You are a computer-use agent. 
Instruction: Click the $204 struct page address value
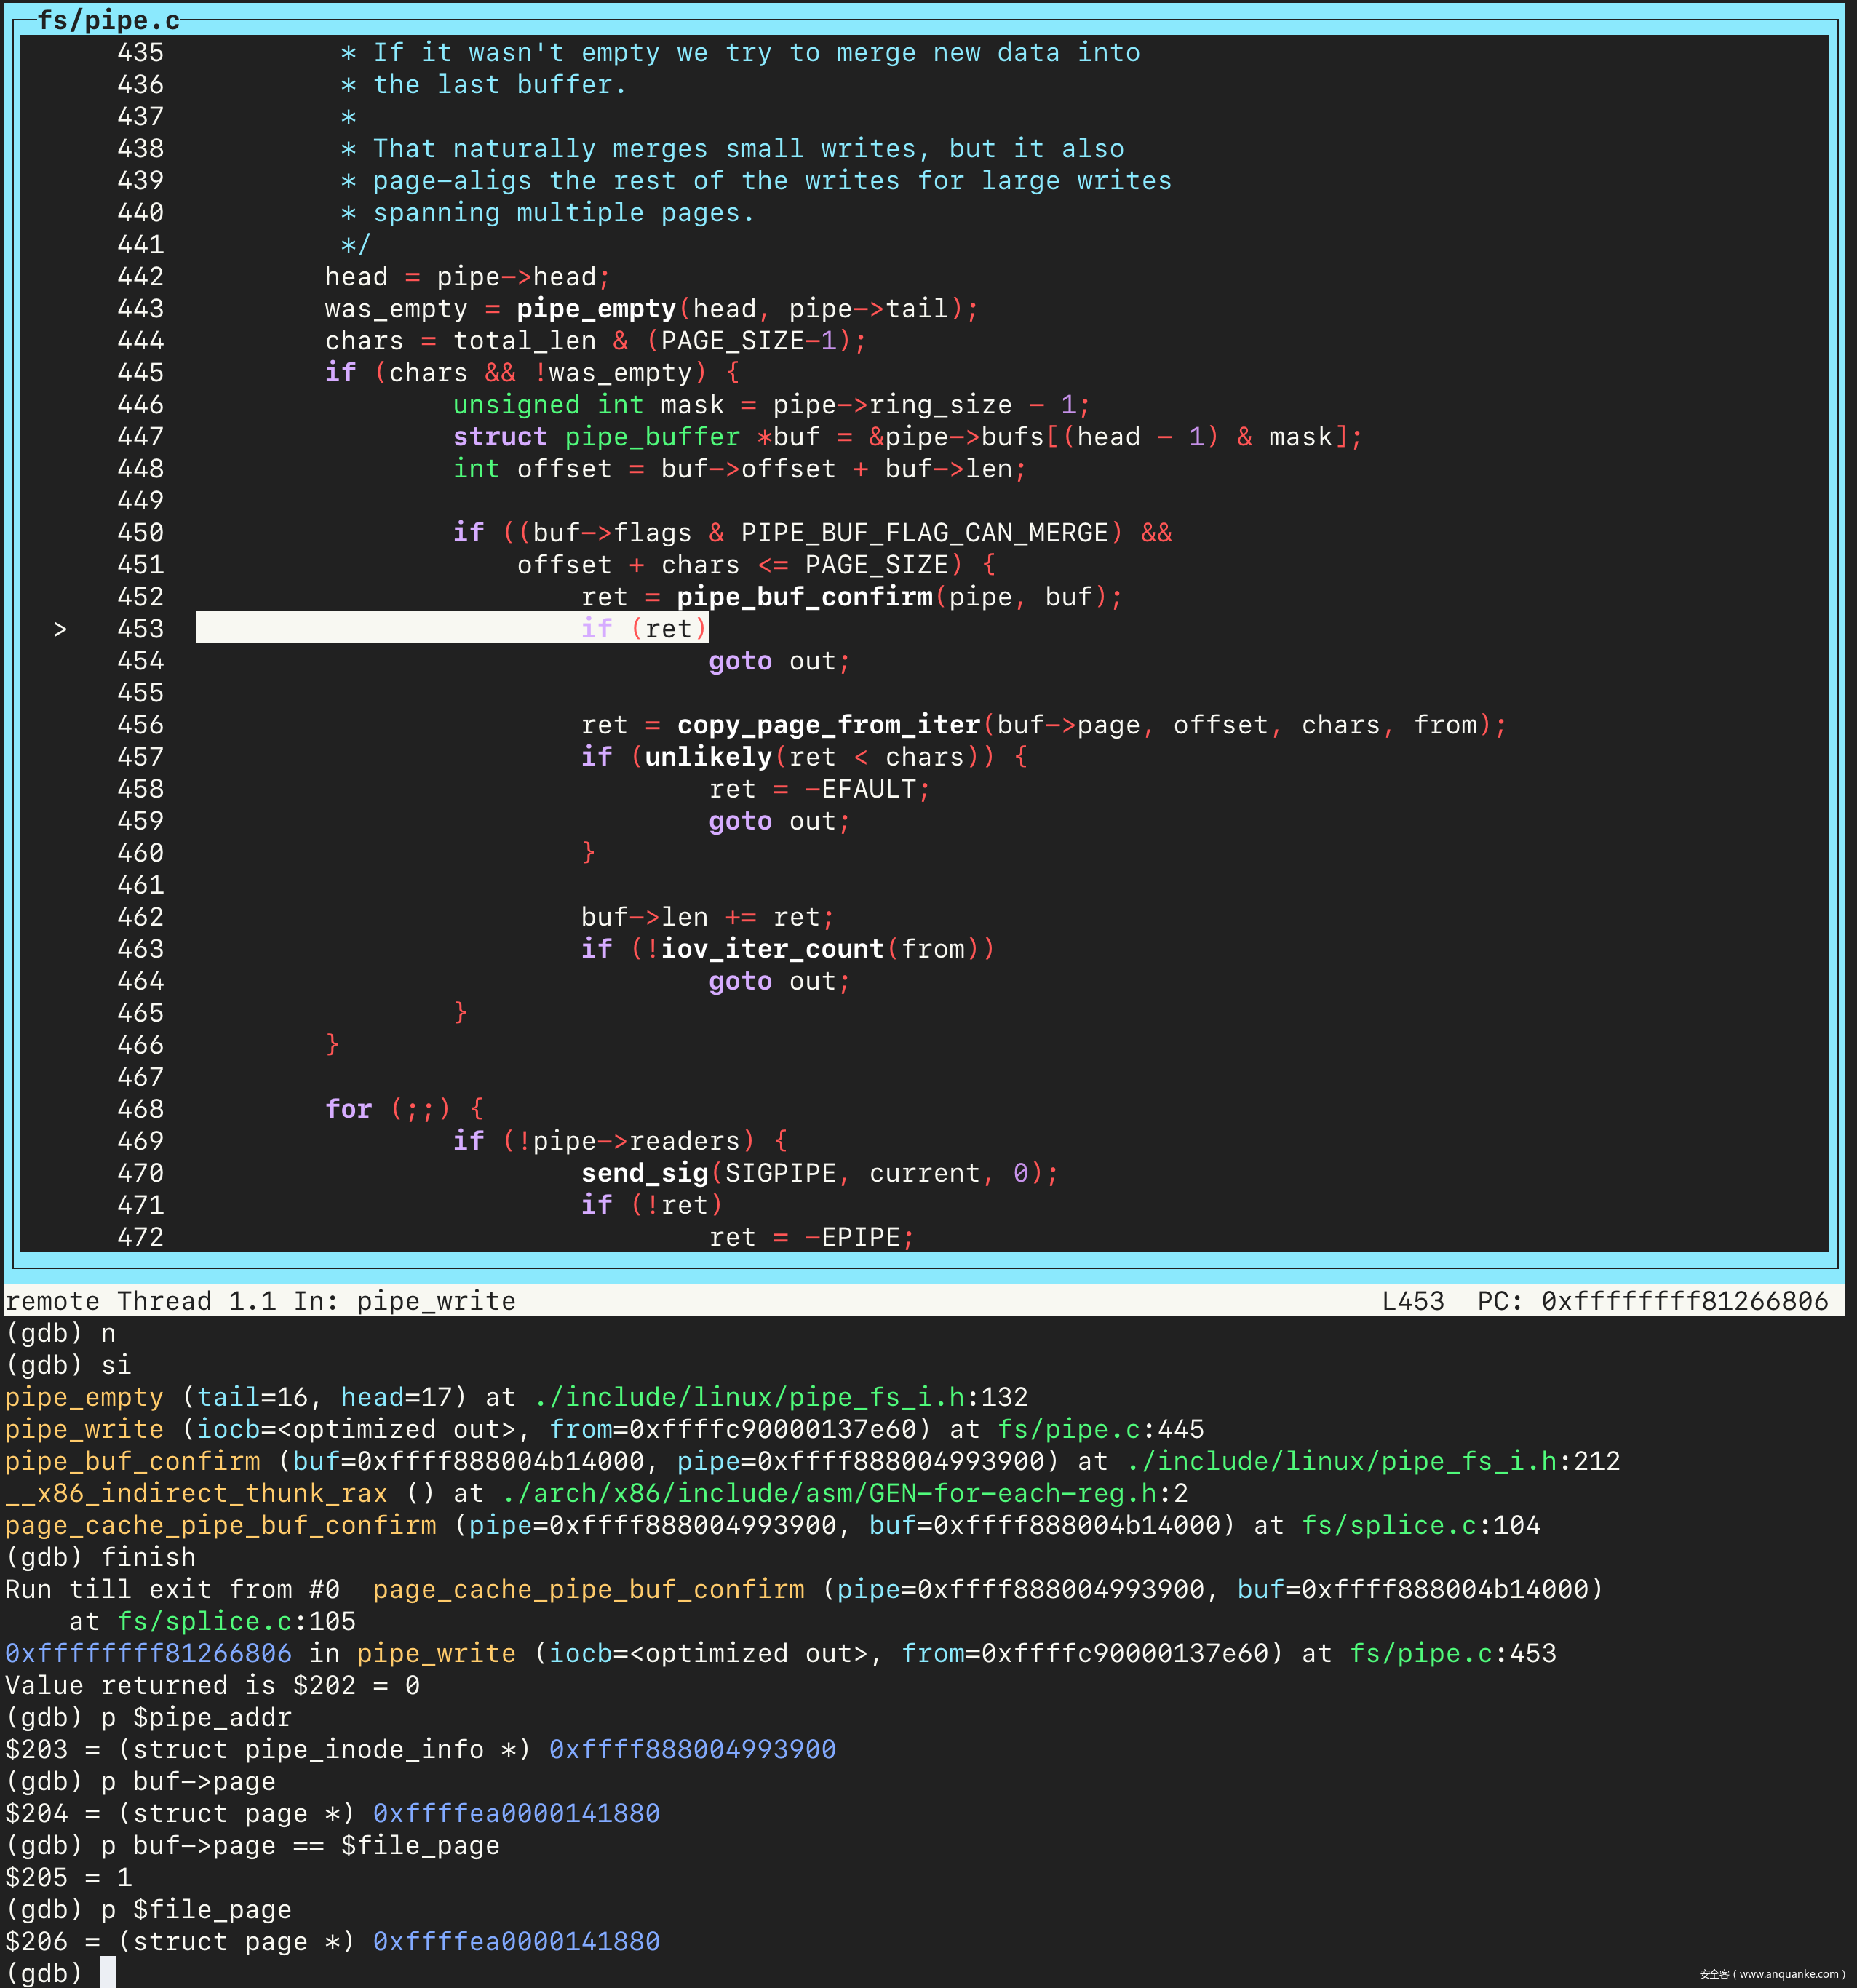pos(516,1813)
